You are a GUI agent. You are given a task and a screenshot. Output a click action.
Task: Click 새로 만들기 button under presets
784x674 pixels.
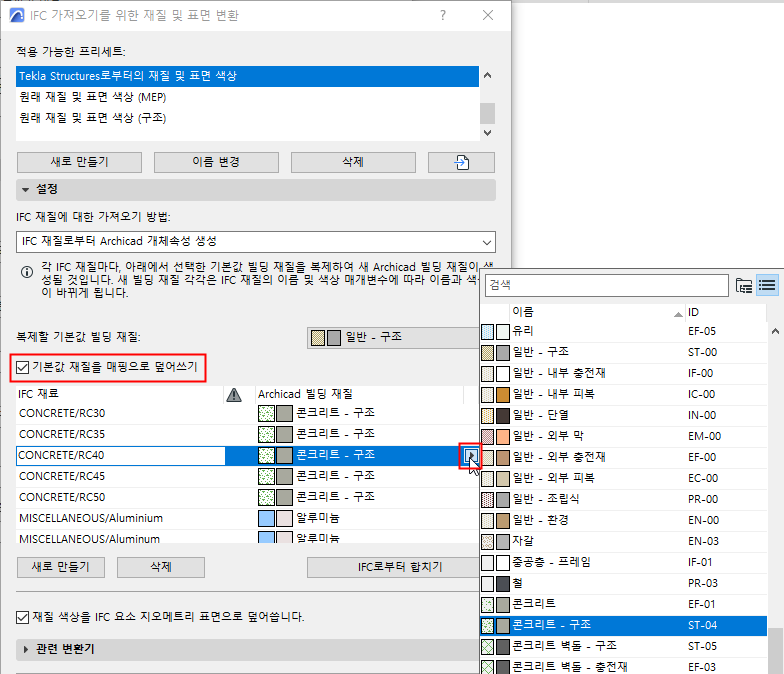pos(80,162)
